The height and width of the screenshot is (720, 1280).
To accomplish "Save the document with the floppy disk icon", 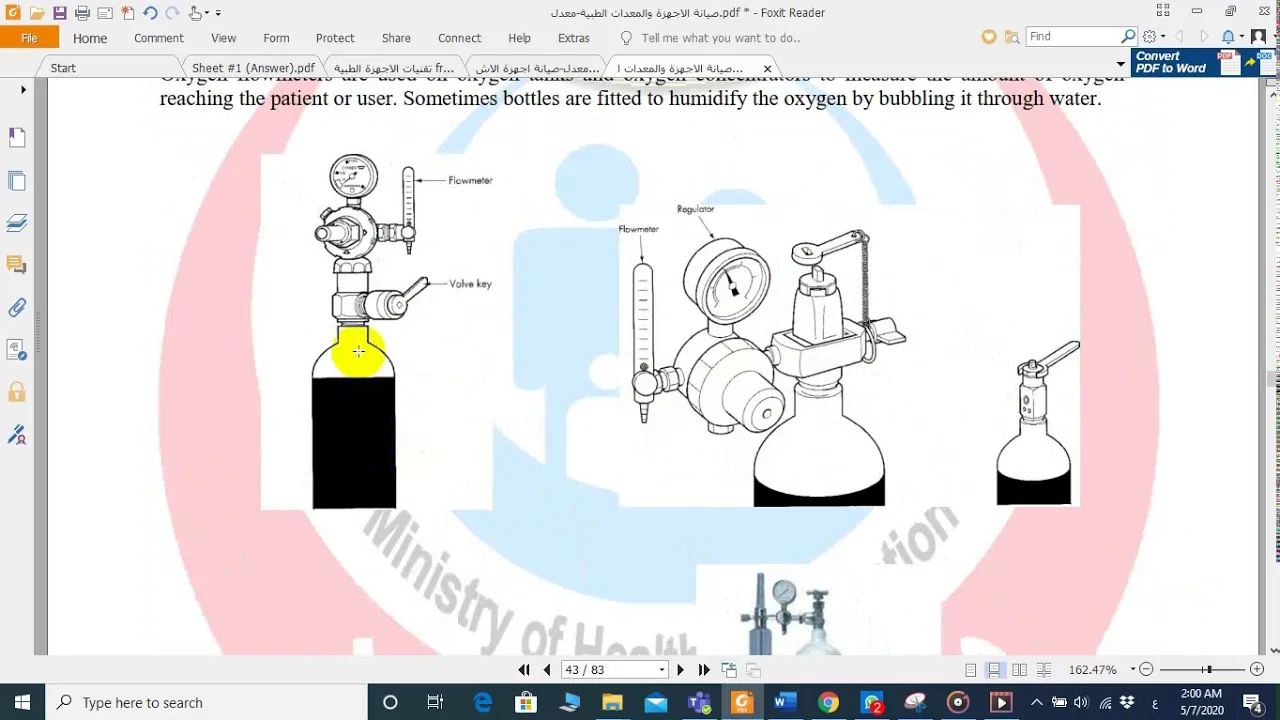I will (60, 13).
